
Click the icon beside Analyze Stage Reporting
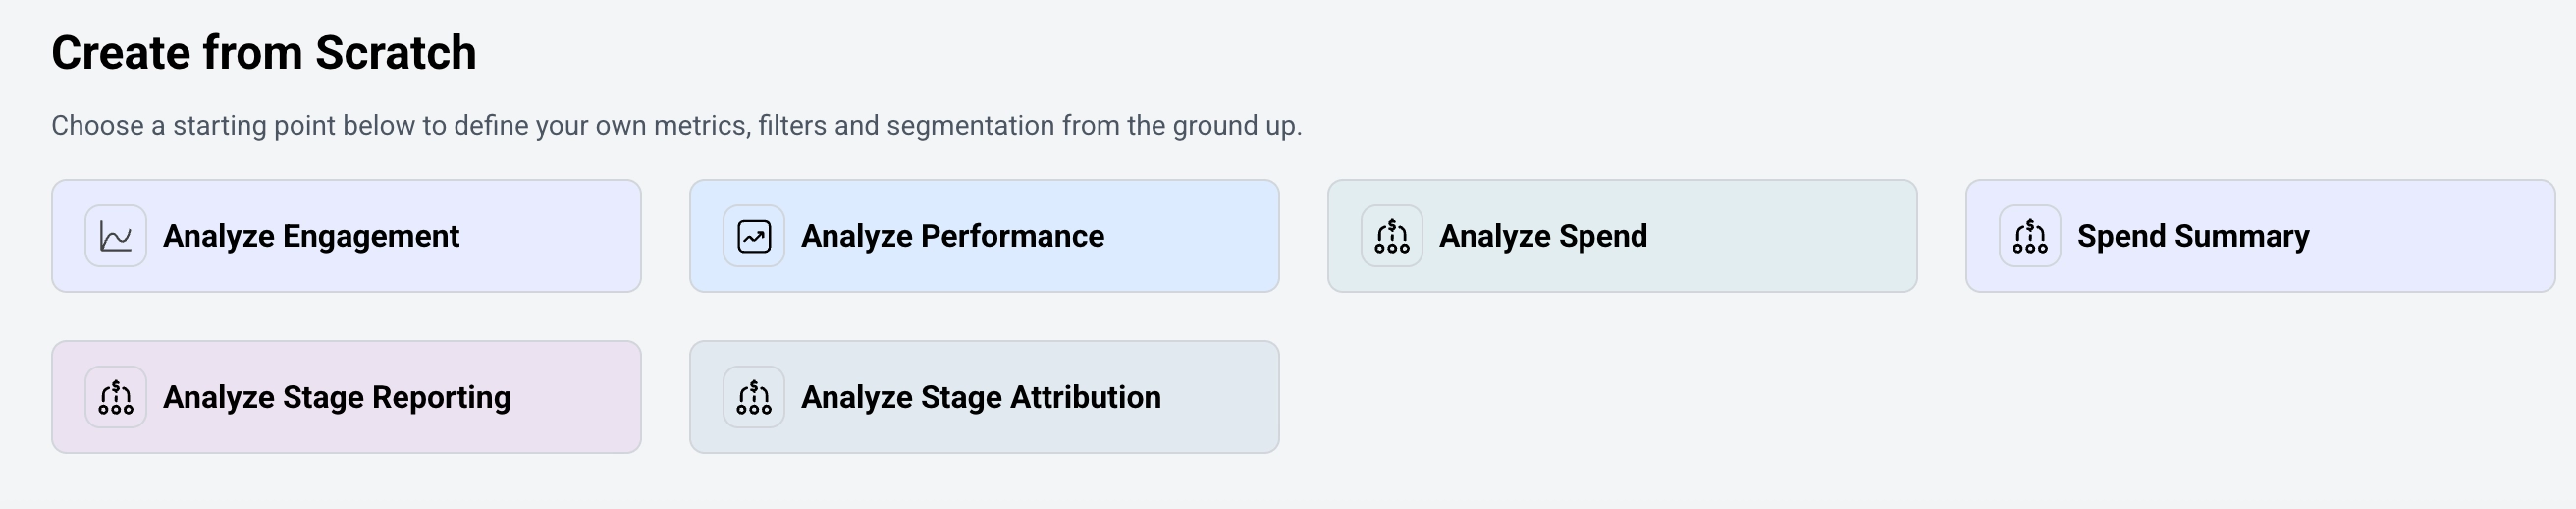pos(116,397)
